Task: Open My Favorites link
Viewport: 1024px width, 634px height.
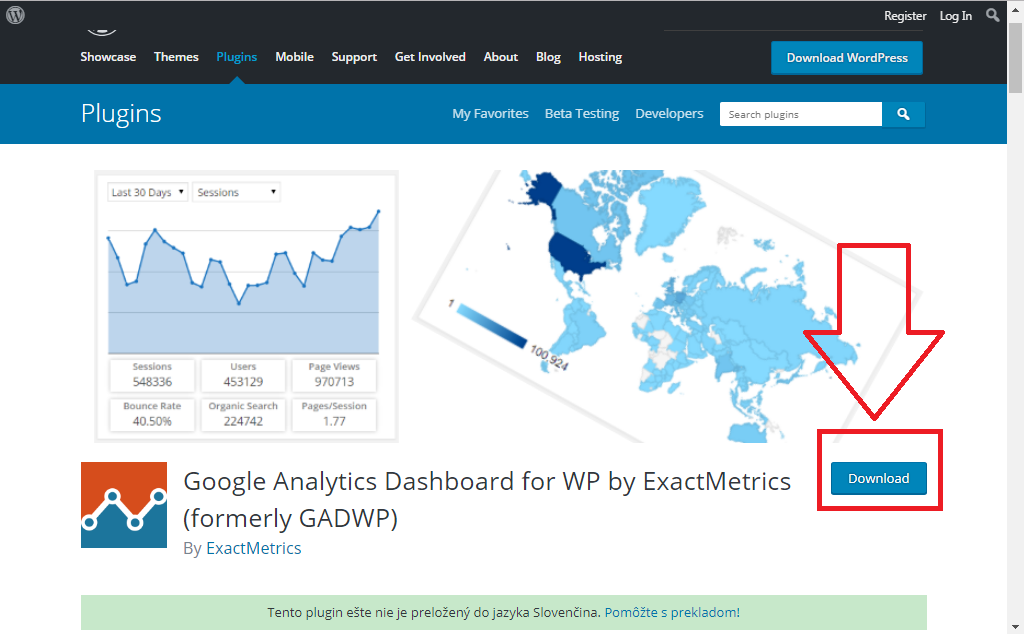Action: point(490,114)
